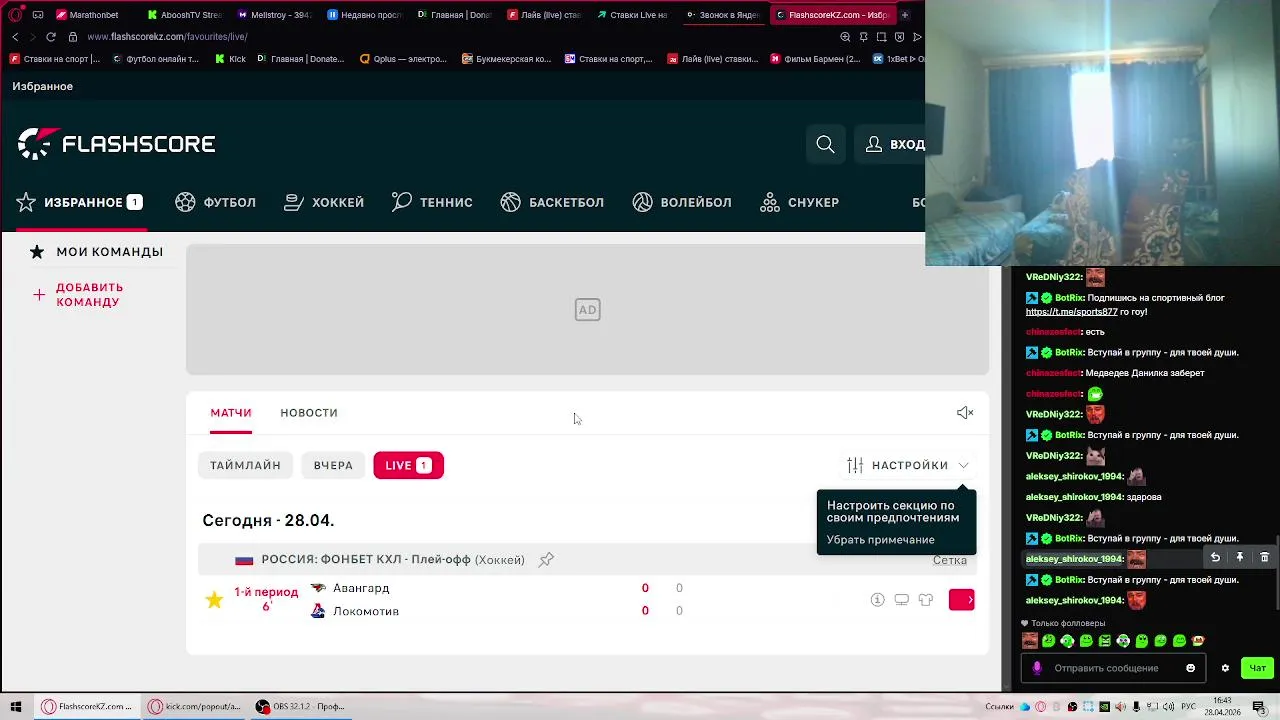Click the Flashscore logo
Screen dimensions: 1280x720
[116, 144]
